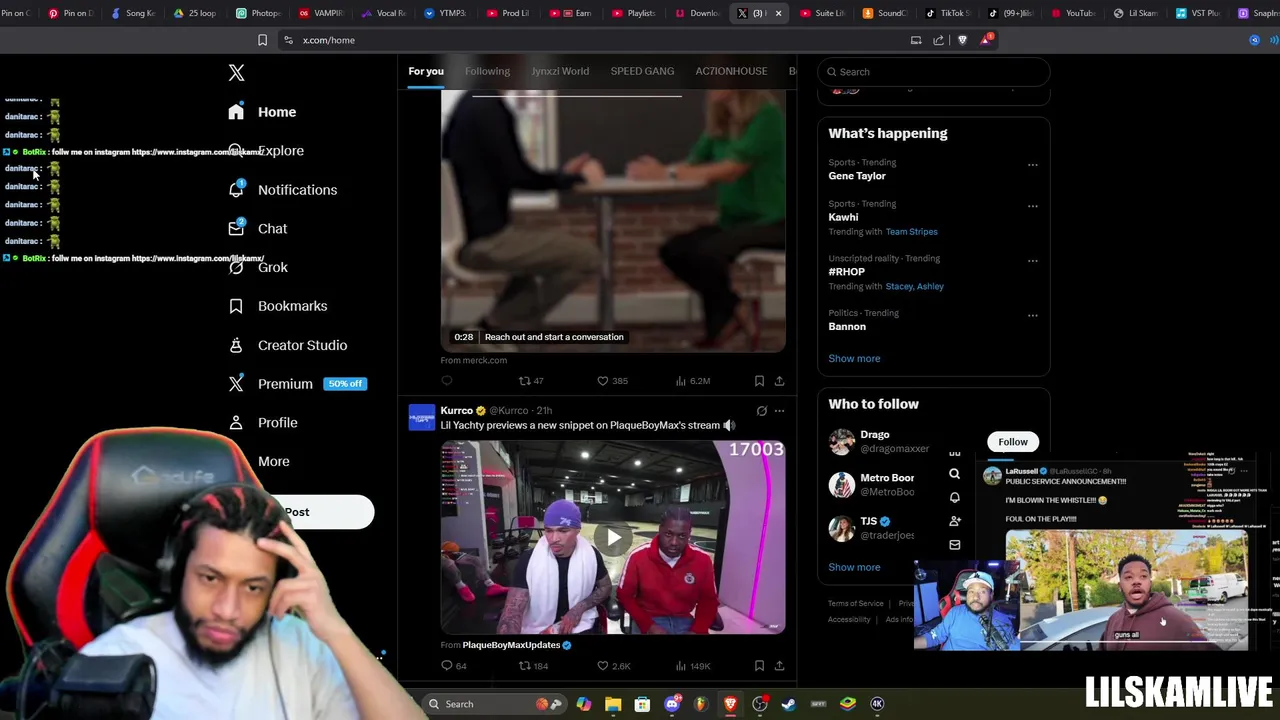Share the merck.com promoted post
This screenshot has height=720, width=1280.
[x=779, y=381]
